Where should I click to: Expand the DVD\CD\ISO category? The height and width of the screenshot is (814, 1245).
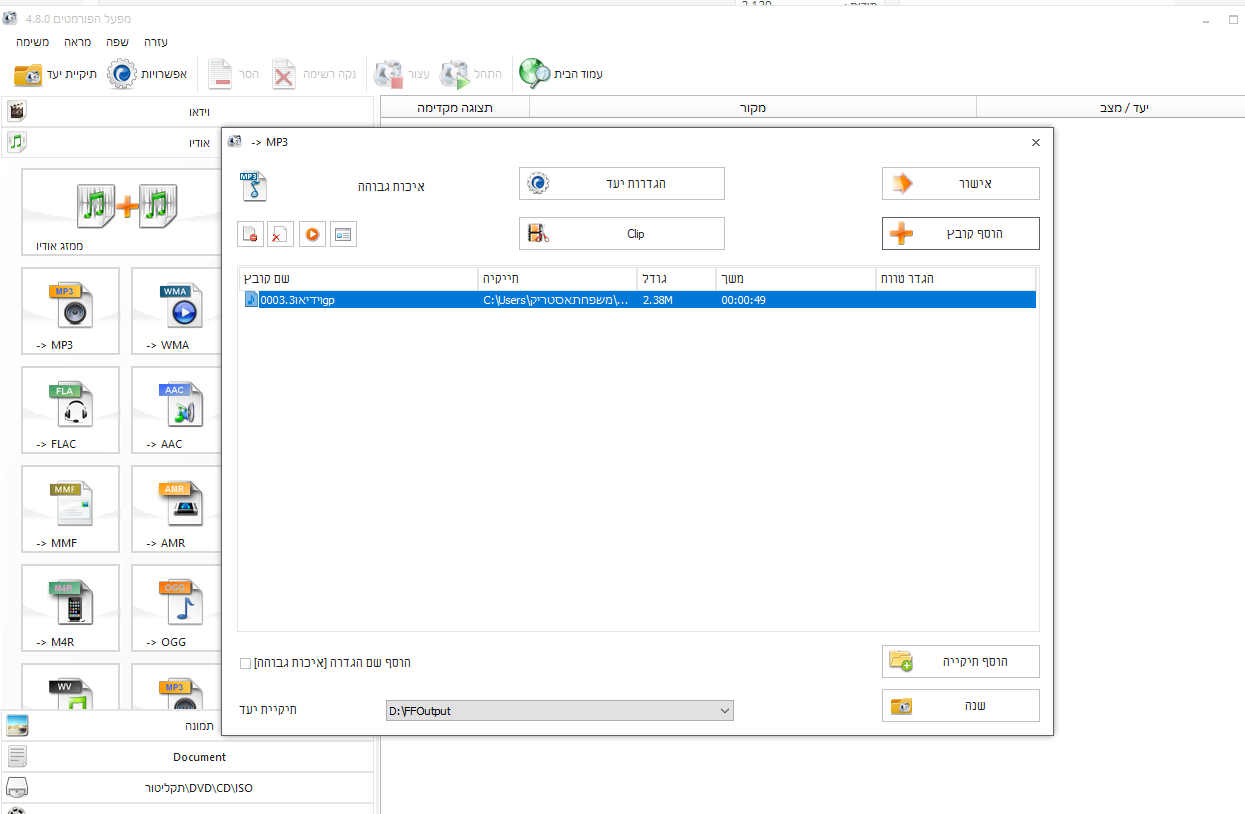coord(188,788)
